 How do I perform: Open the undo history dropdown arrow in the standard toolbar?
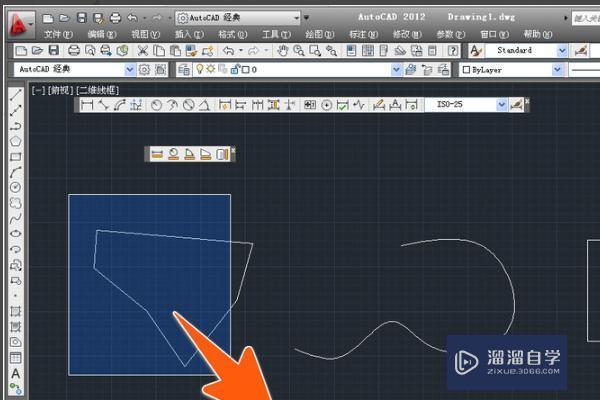pos(241,51)
